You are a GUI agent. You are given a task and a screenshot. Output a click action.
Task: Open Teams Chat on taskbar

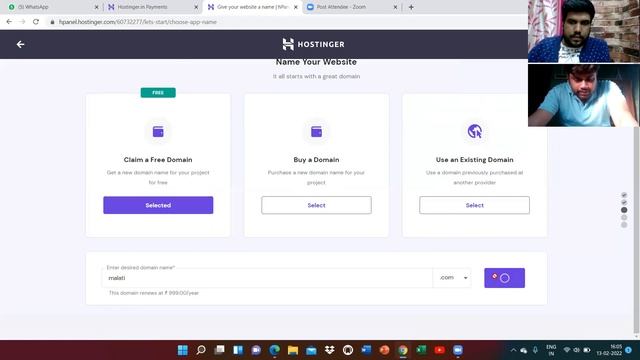(x=256, y=350)
